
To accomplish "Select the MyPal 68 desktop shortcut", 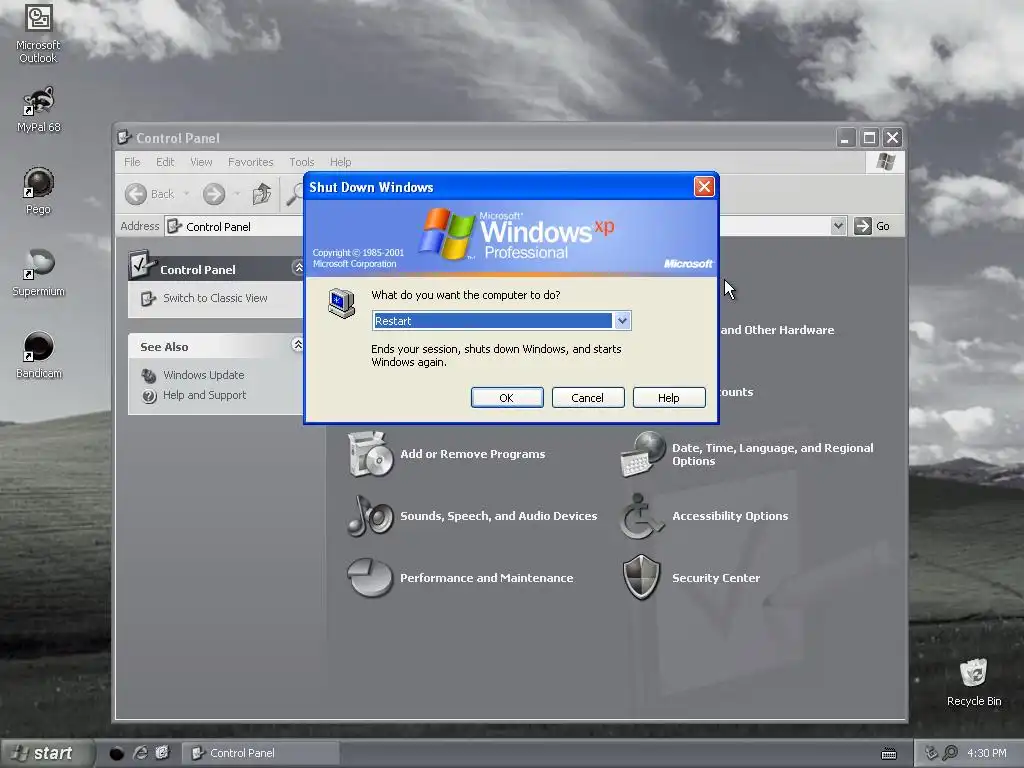I will point(38,110).
